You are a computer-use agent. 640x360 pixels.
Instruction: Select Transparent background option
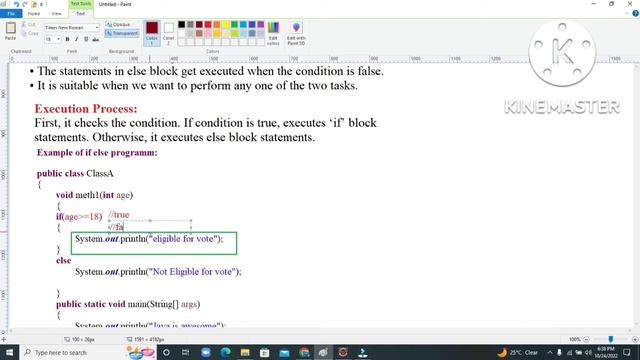point(122,33)
